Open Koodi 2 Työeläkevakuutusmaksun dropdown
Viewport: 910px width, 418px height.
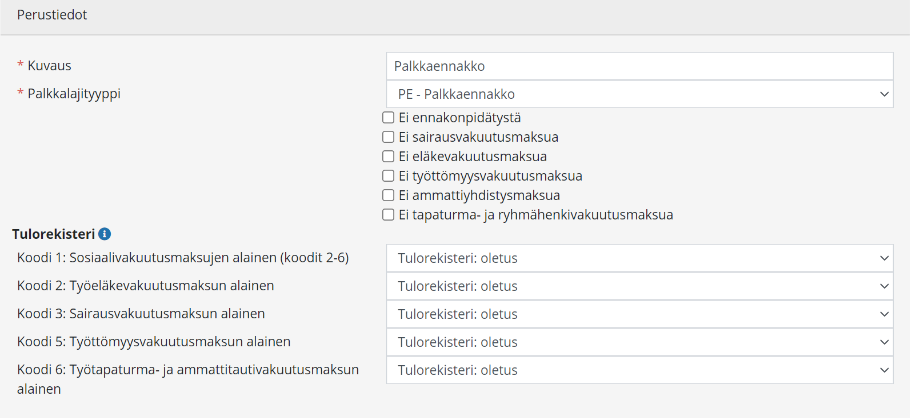click(x=639, y=286)
